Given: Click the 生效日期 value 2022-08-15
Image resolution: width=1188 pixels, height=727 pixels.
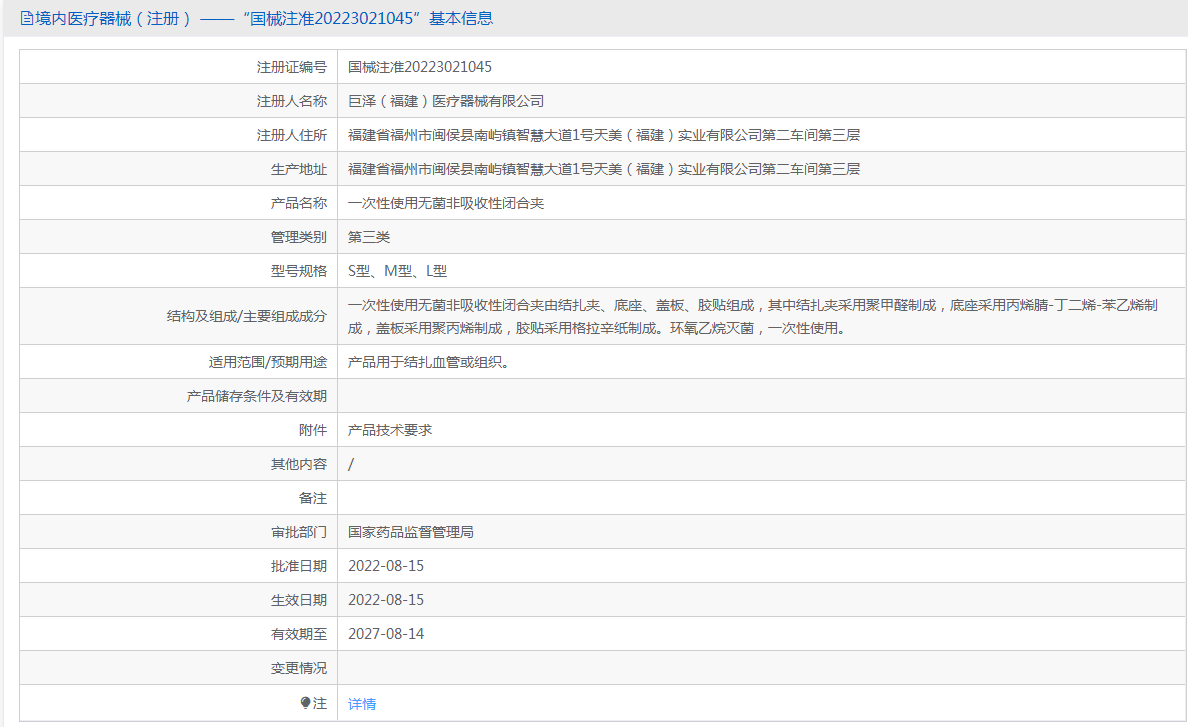Looking at the screenshot, I should coord(386,600).
